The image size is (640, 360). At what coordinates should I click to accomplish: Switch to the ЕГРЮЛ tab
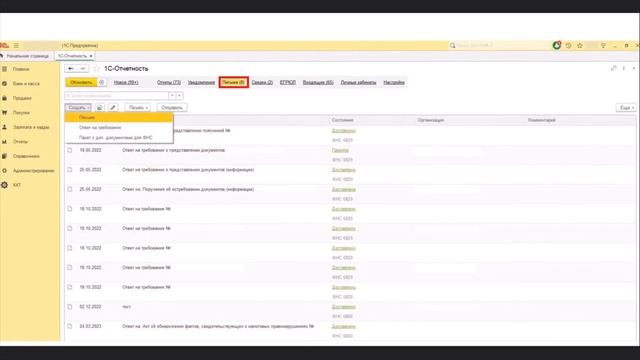pos(288,82)
